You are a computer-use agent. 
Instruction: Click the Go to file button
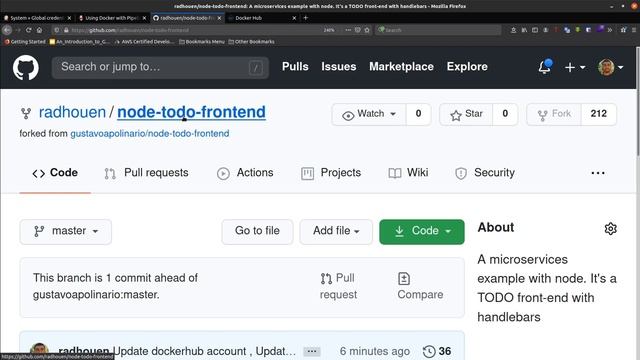[x=257, y=232]
